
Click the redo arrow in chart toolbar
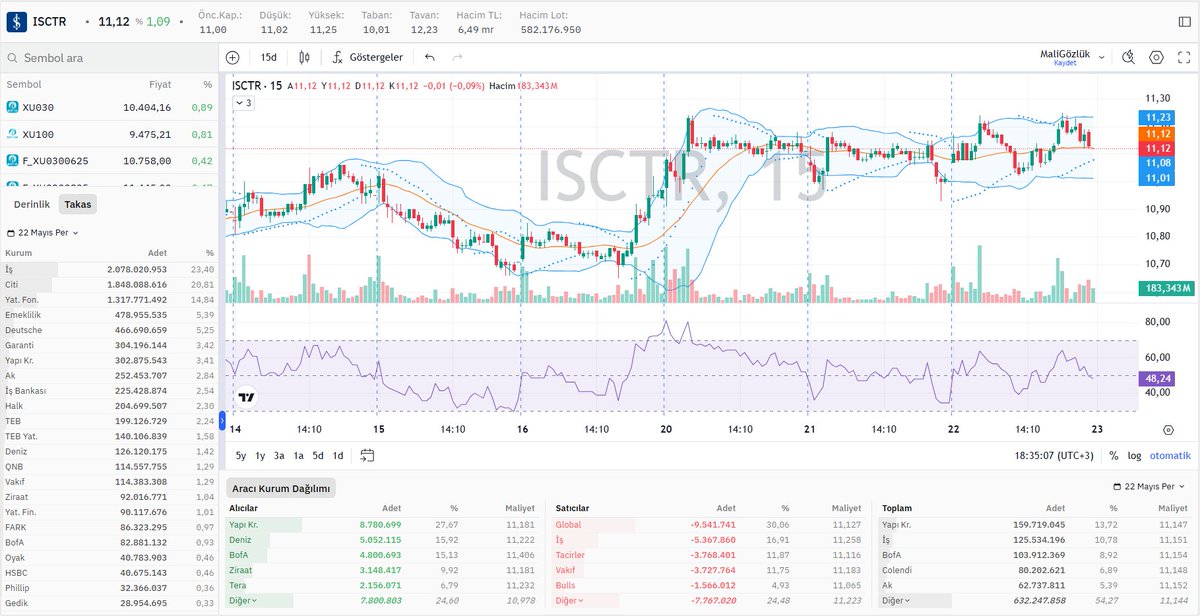[457, 57]
